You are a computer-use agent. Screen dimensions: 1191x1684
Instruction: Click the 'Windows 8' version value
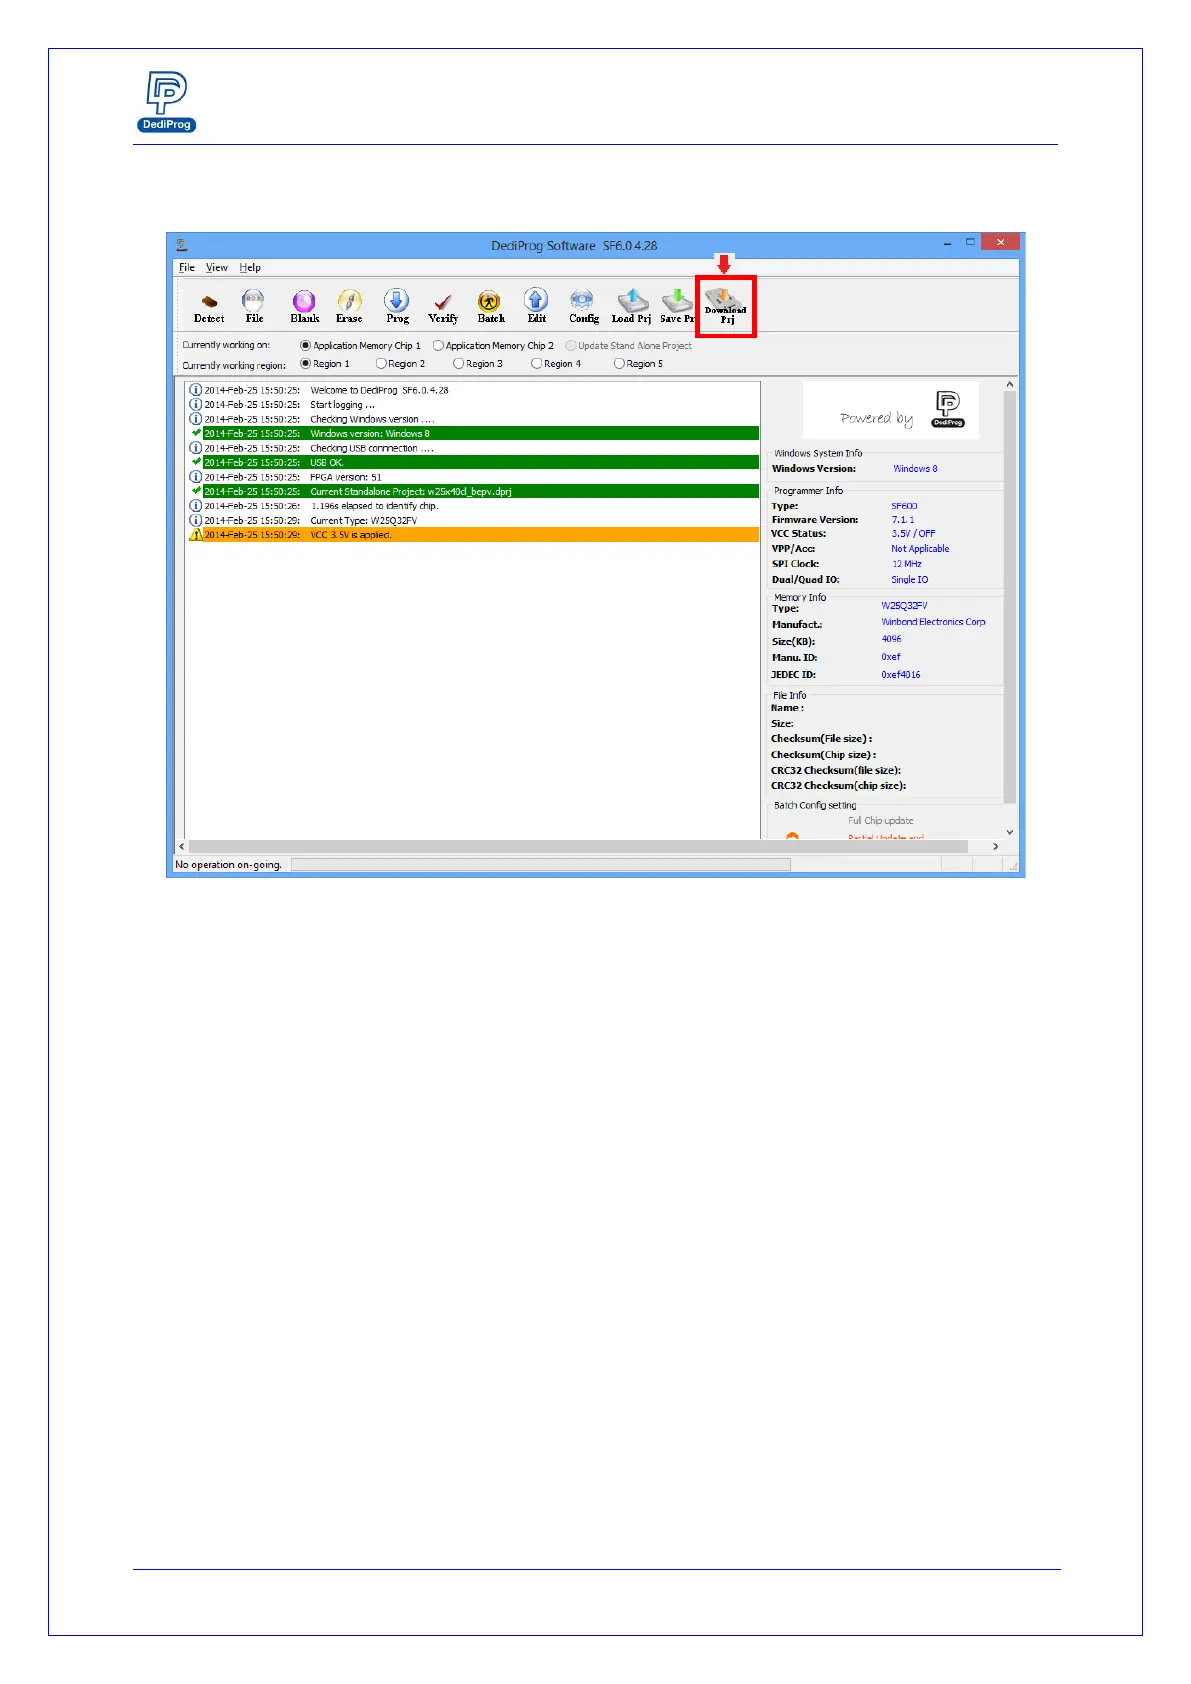tap(915, 469)
